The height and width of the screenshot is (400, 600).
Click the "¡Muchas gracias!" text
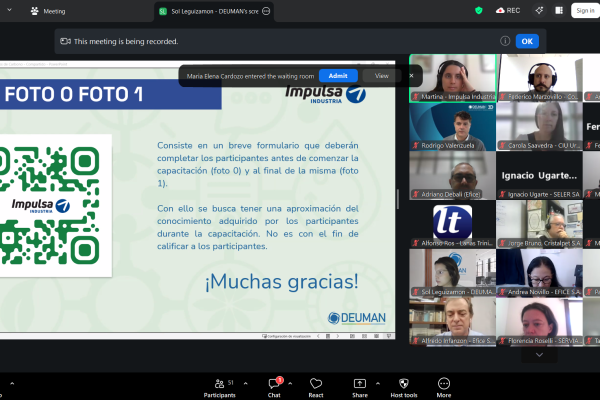(282, 281)
